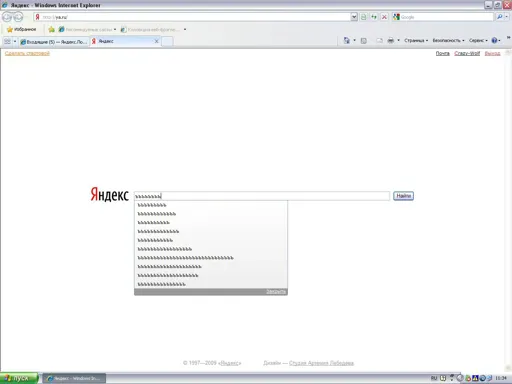Open the Print options dropdown arrow
The height and width of the screenshot is (384, 512).
(x=398, y=40)
